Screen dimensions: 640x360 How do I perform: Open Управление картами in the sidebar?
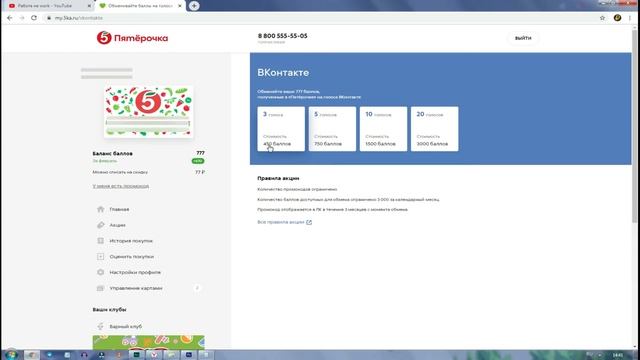tap(136, 288)
